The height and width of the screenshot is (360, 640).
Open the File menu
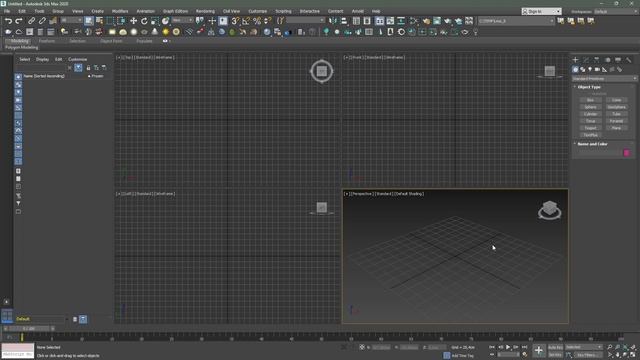tap(7, 11)
